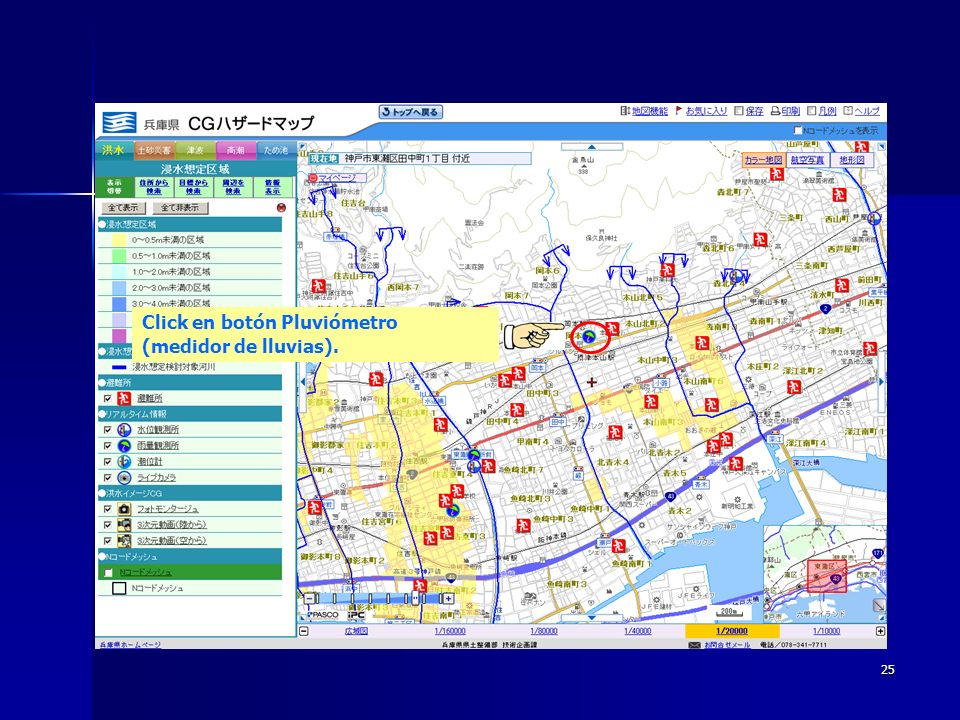Click the mail icon next to お問合せメール
This screenshot has height=720, width=960.
click(694, 645)
